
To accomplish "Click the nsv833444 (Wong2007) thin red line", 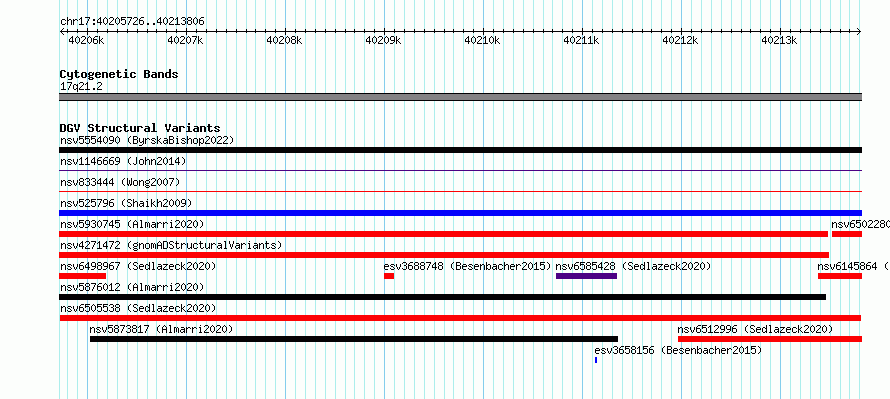I will (x=460, y=191).
